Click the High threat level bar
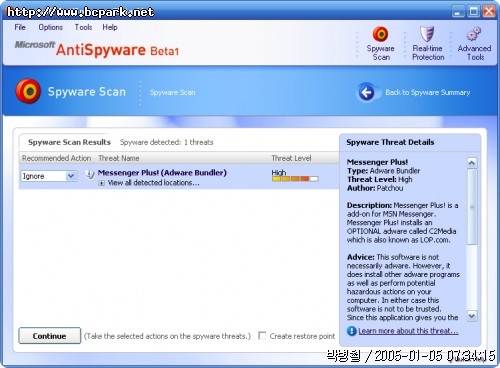 [x=295, y=179]
